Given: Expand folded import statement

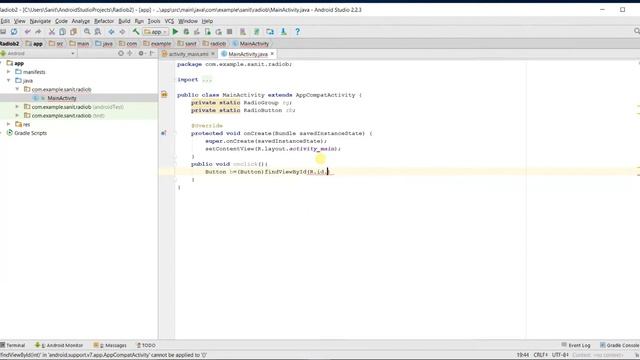Looking at the screenshot, I should coord(207,80).
